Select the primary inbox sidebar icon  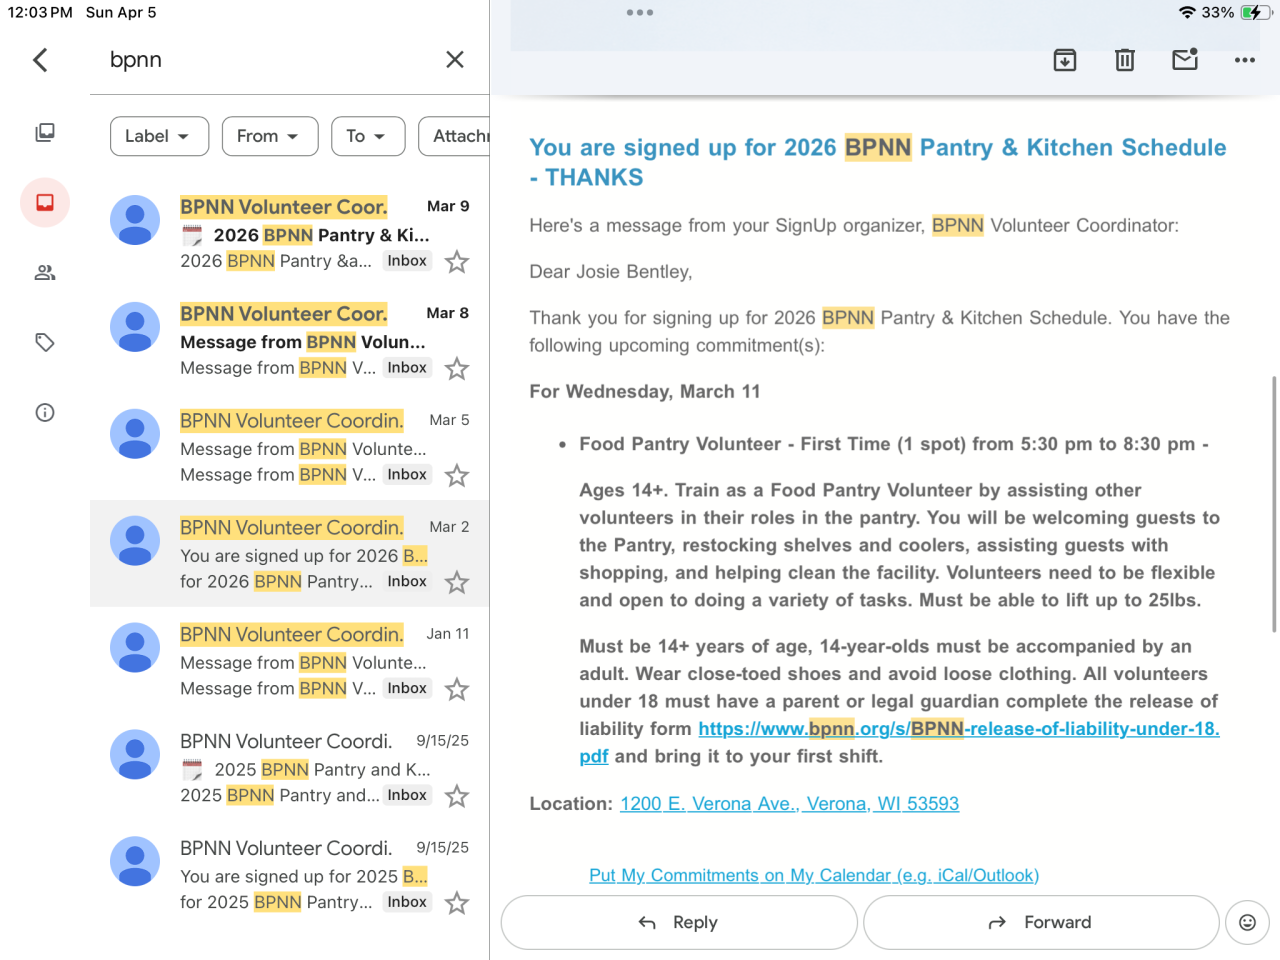point(45,203)
